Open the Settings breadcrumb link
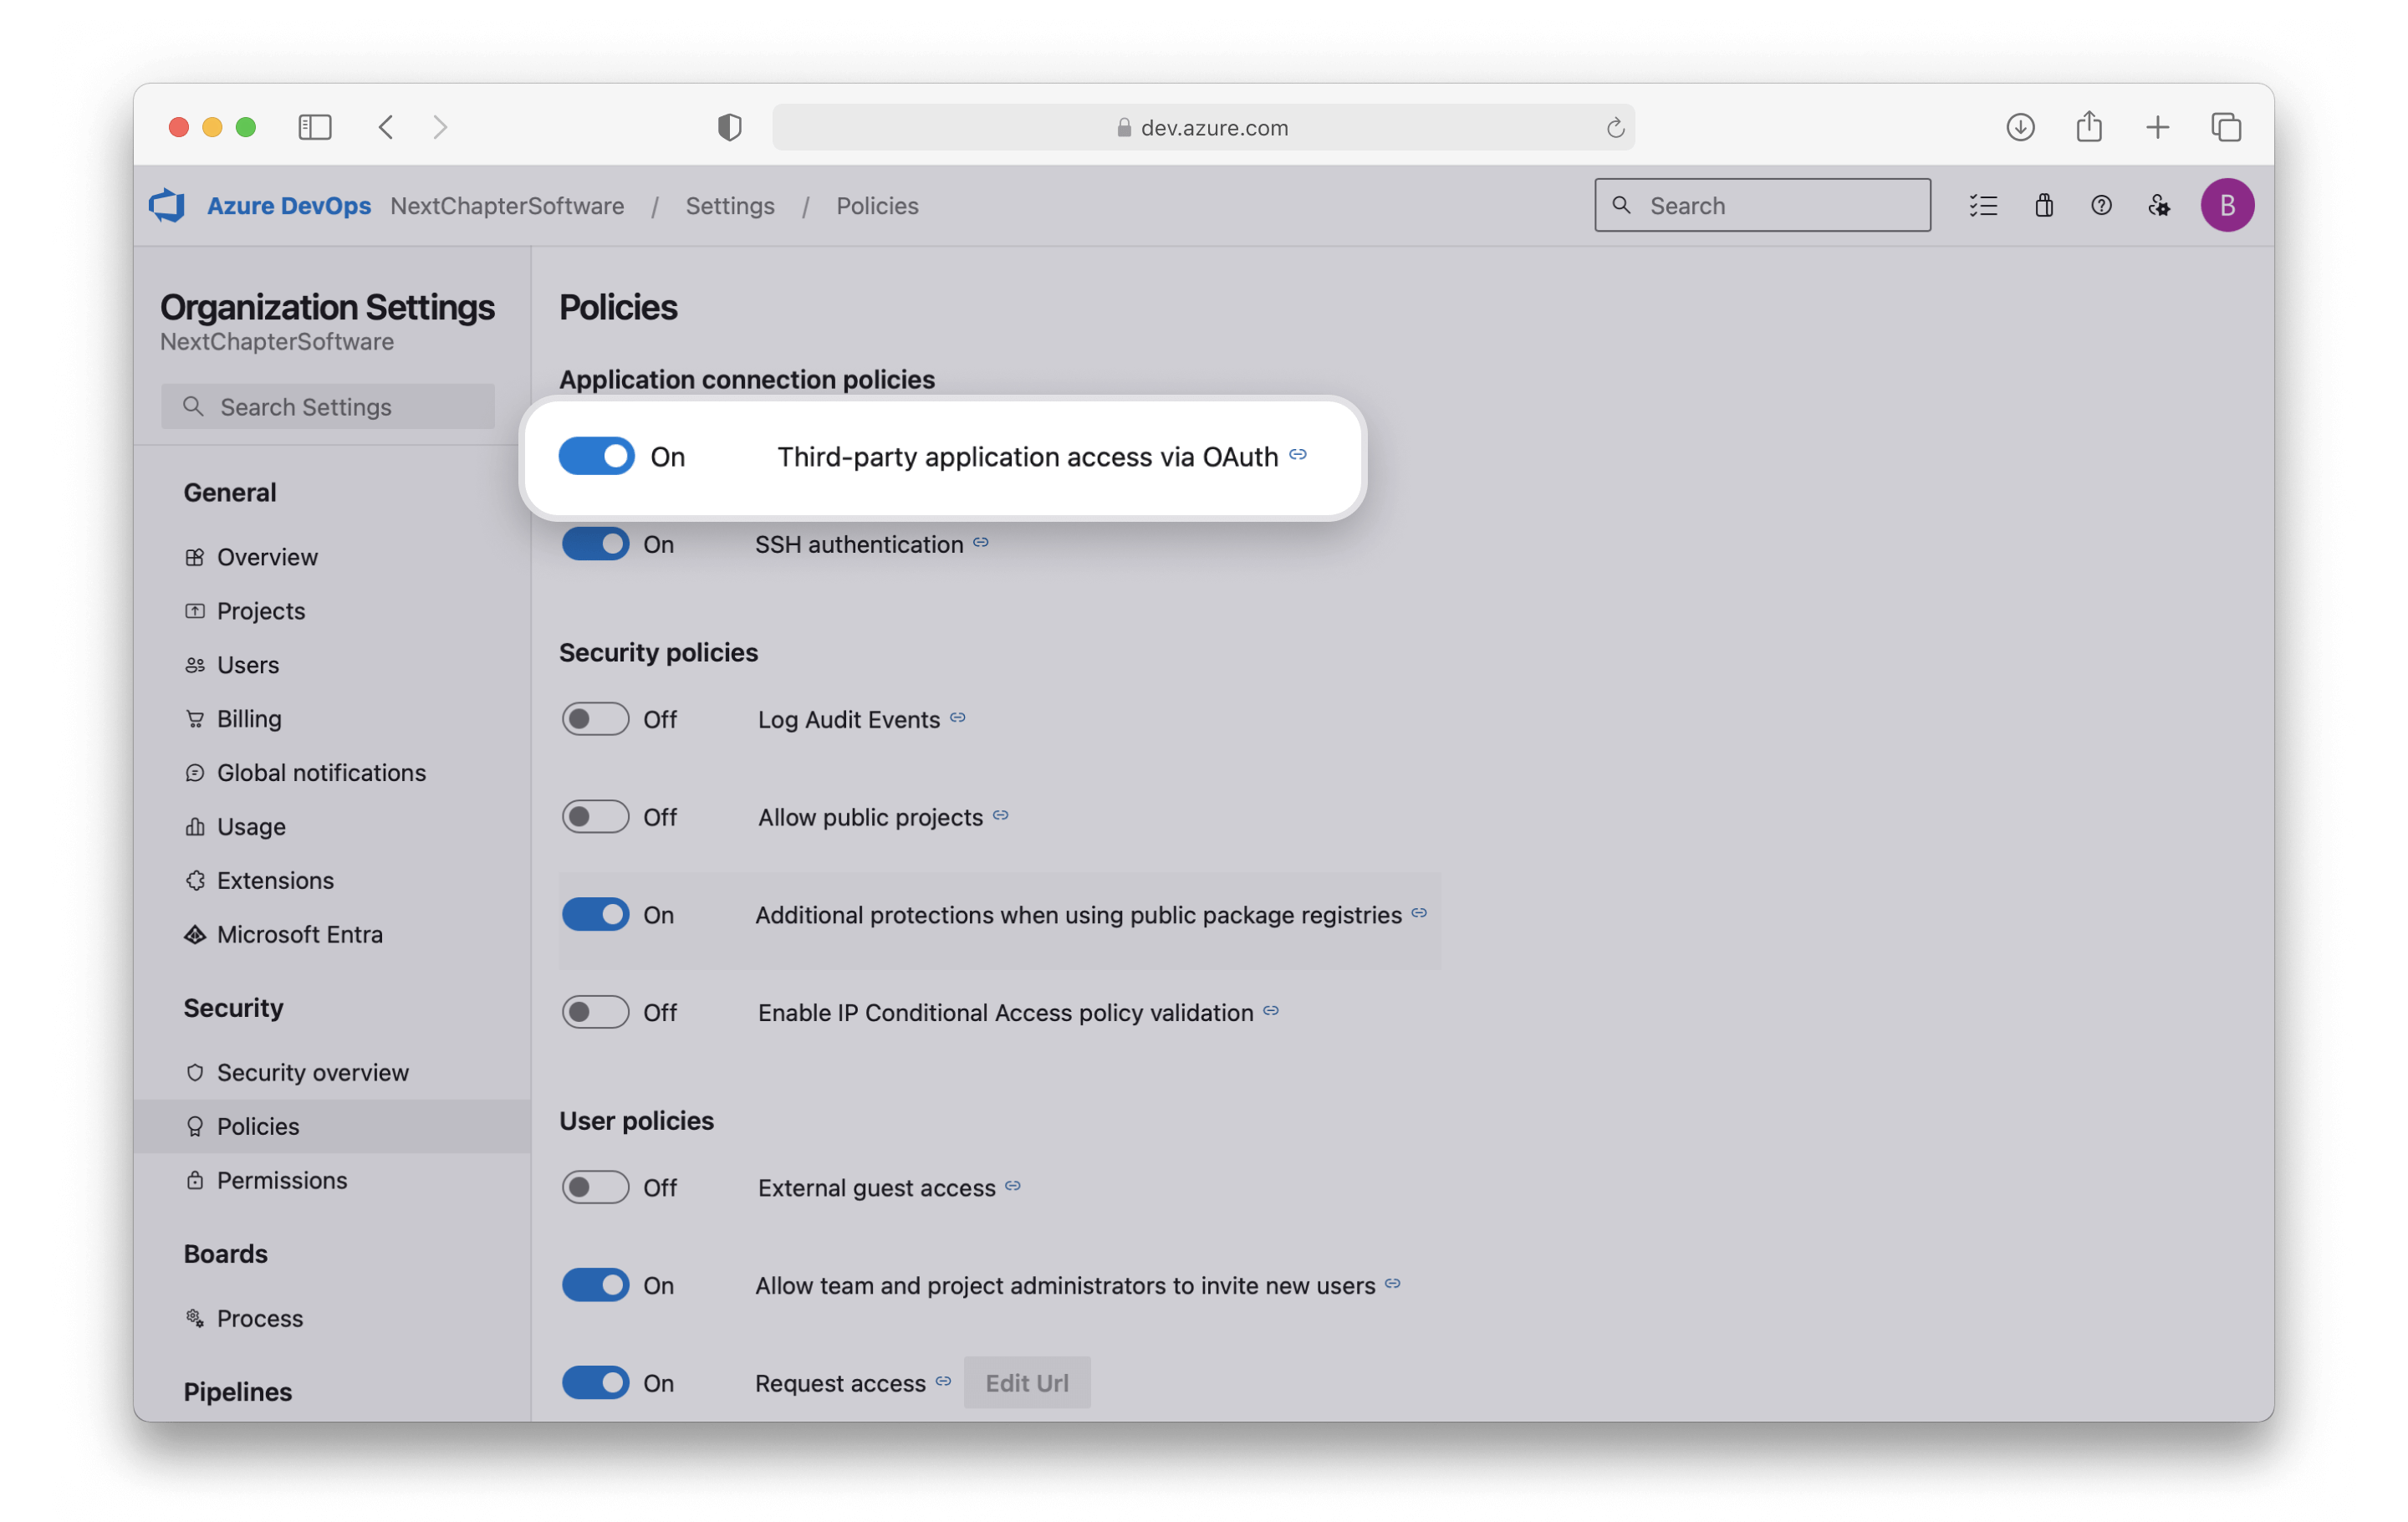 click(x=730, y=206)
